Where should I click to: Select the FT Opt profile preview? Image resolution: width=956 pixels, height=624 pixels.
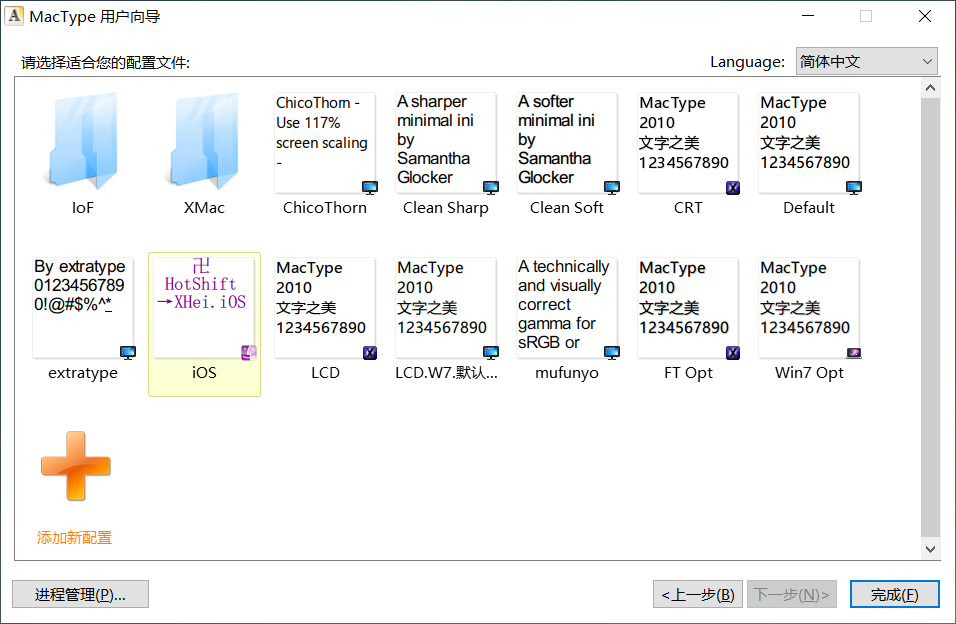coord(688,308)
